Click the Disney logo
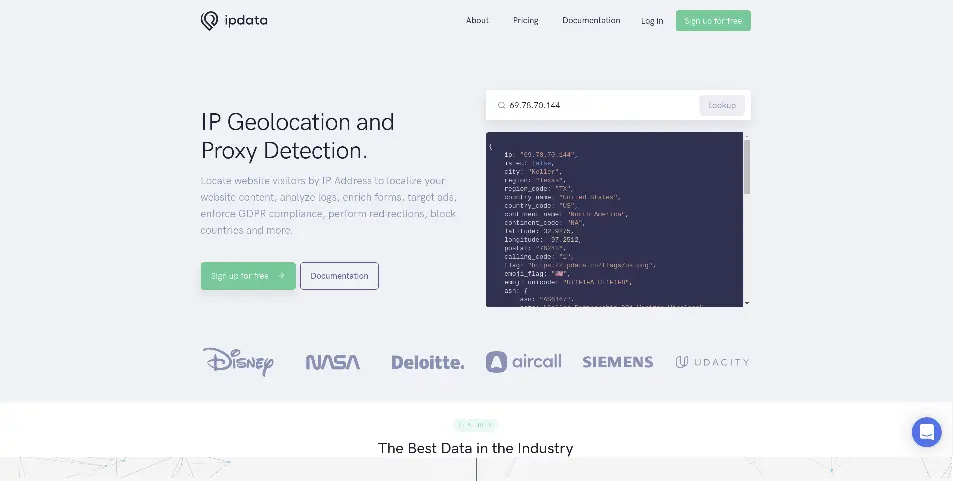Viewport: 953px width, 481px height. click(x=238, y=362)
